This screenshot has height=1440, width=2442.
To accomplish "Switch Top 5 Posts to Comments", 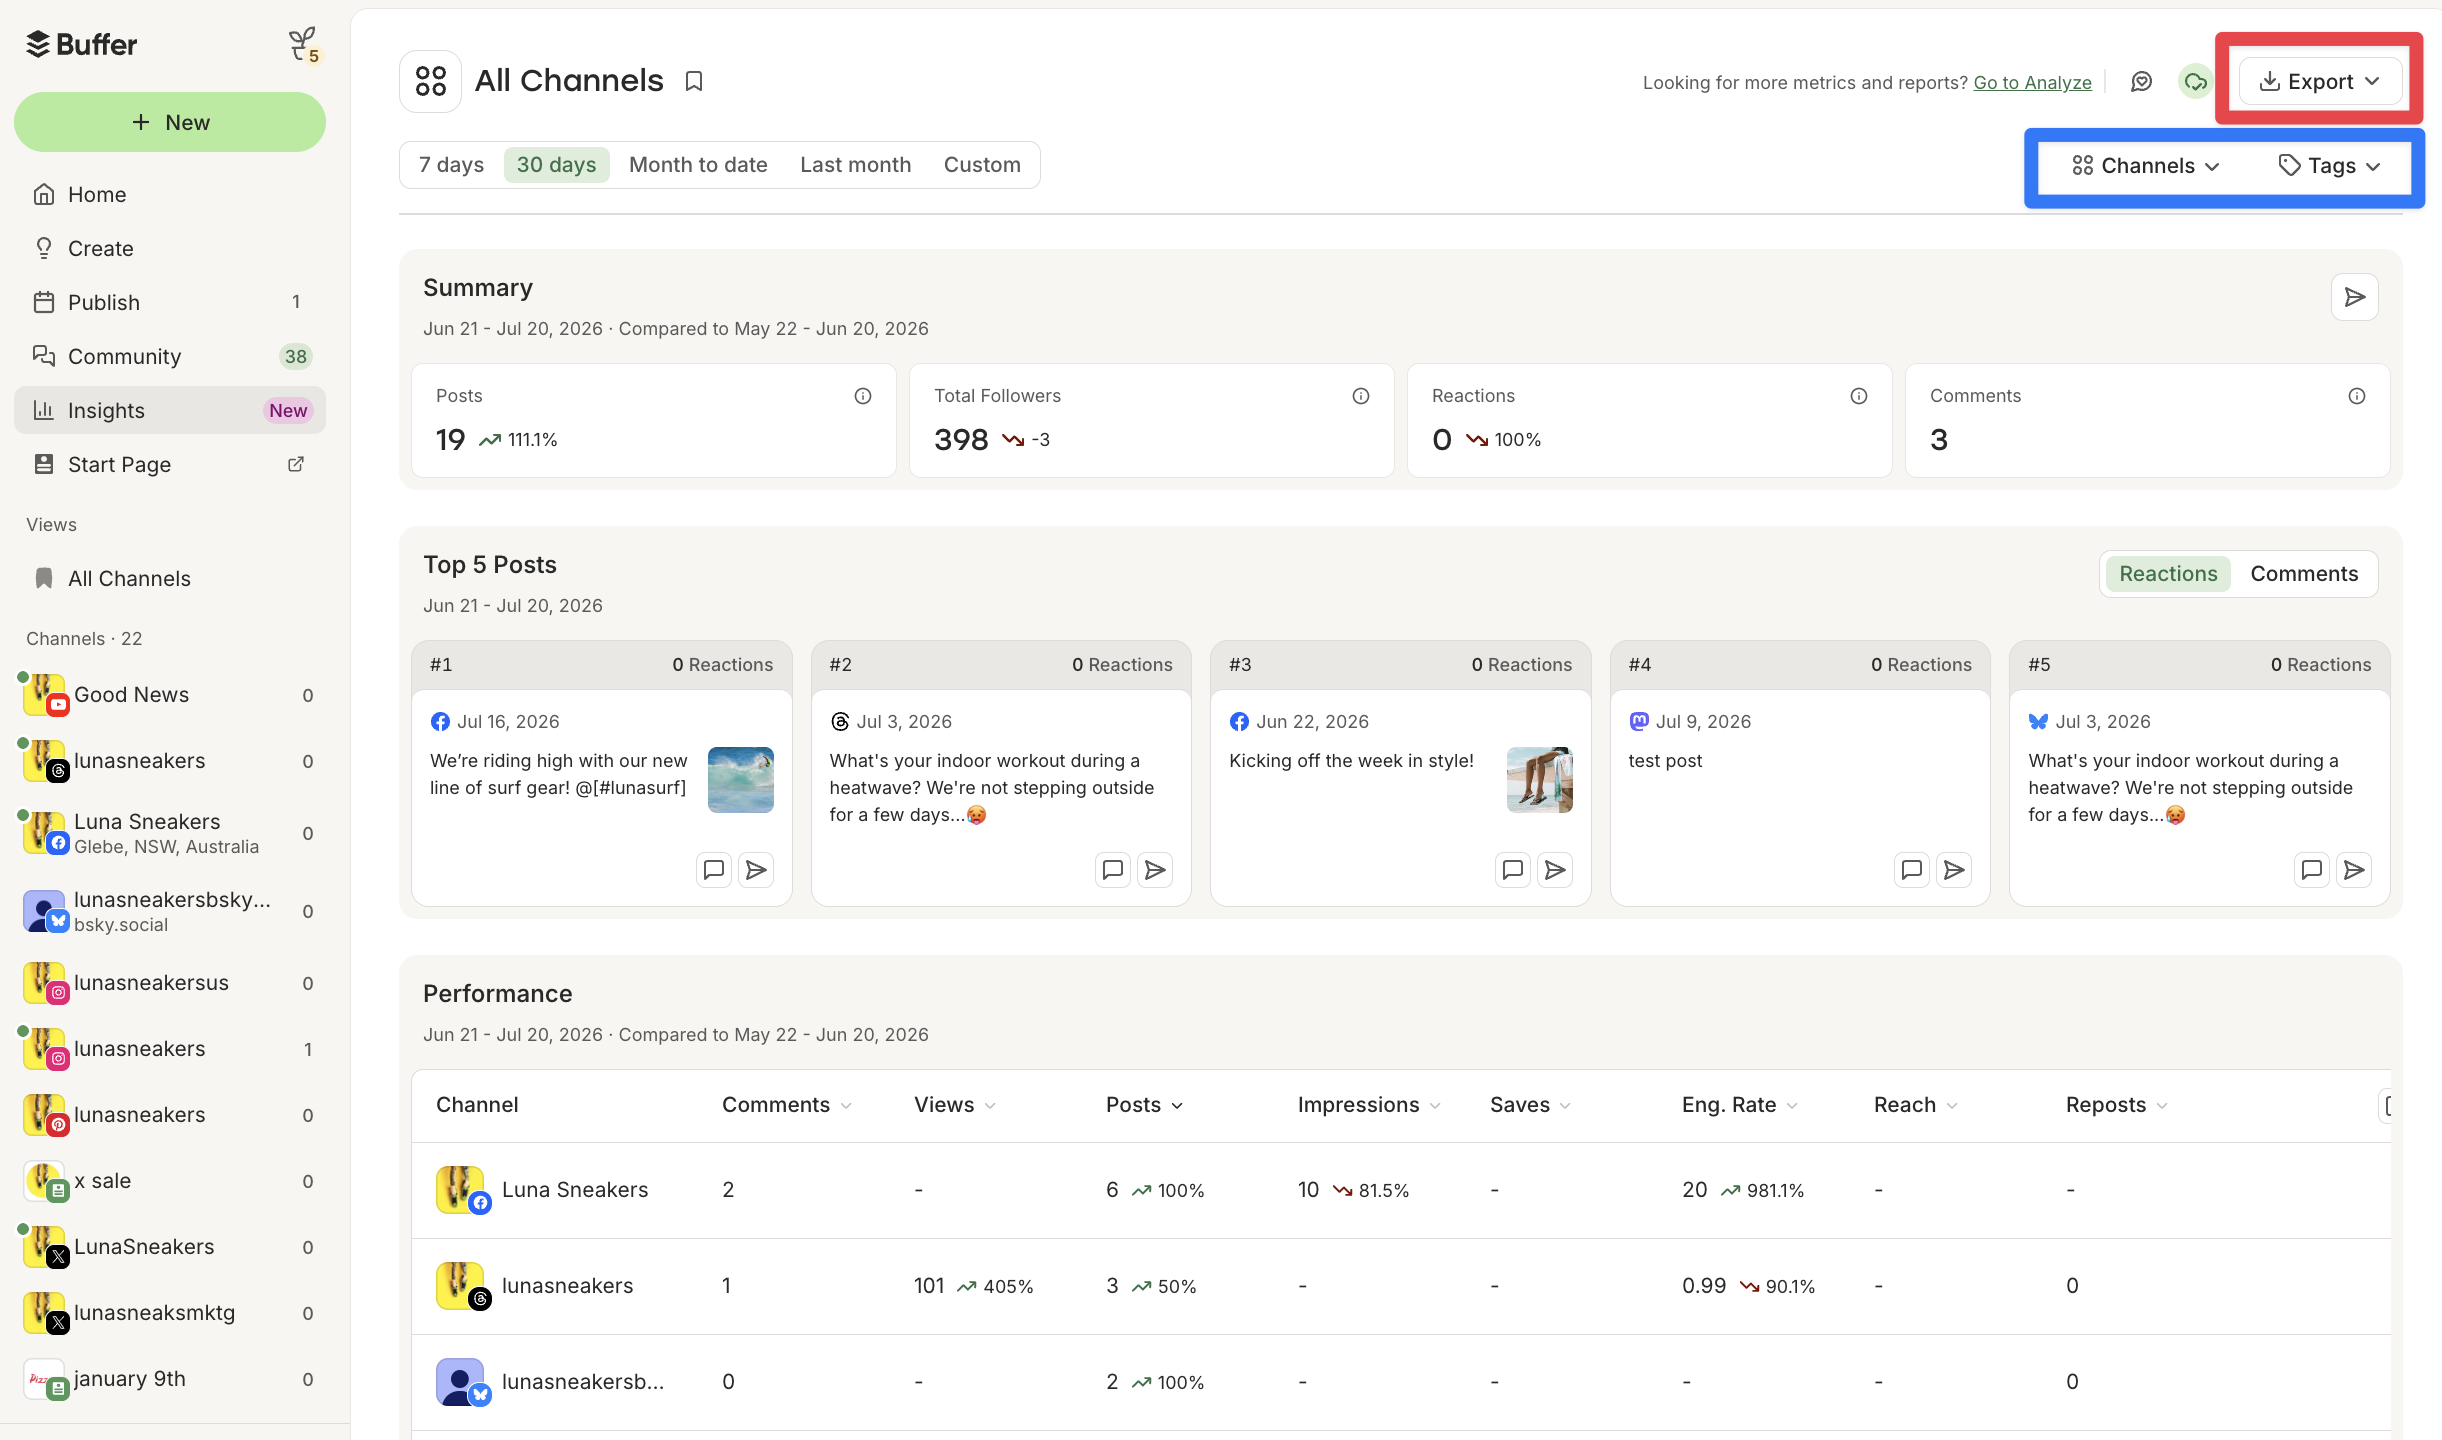I will [x=2304, y=574].
